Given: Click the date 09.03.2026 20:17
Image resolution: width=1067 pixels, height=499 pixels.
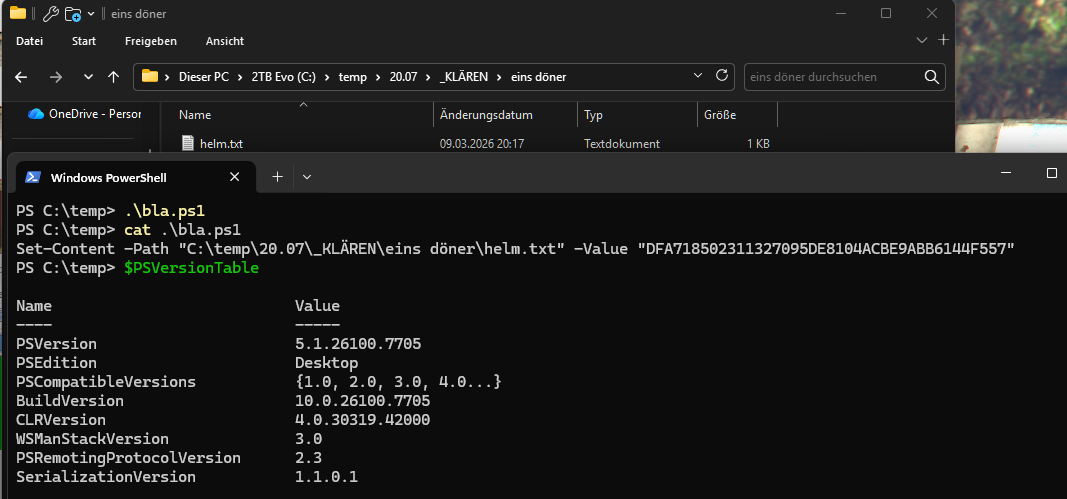Looking at the screenshot, I should point(481,144).
